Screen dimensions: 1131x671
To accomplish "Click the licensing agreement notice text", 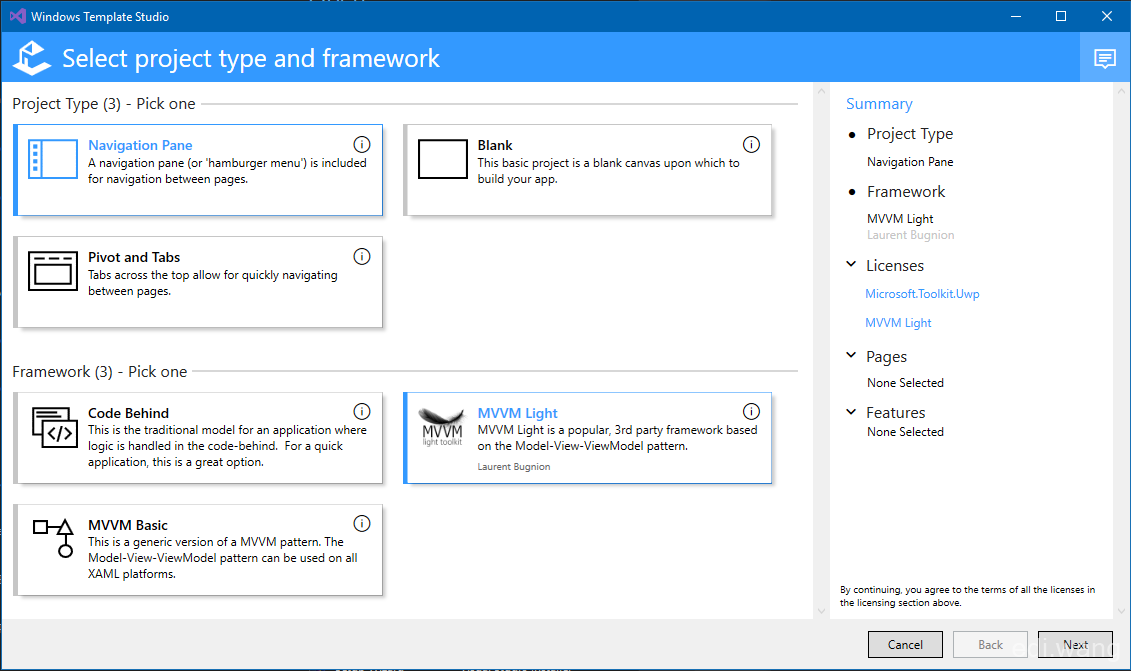I will click(967, 596).
